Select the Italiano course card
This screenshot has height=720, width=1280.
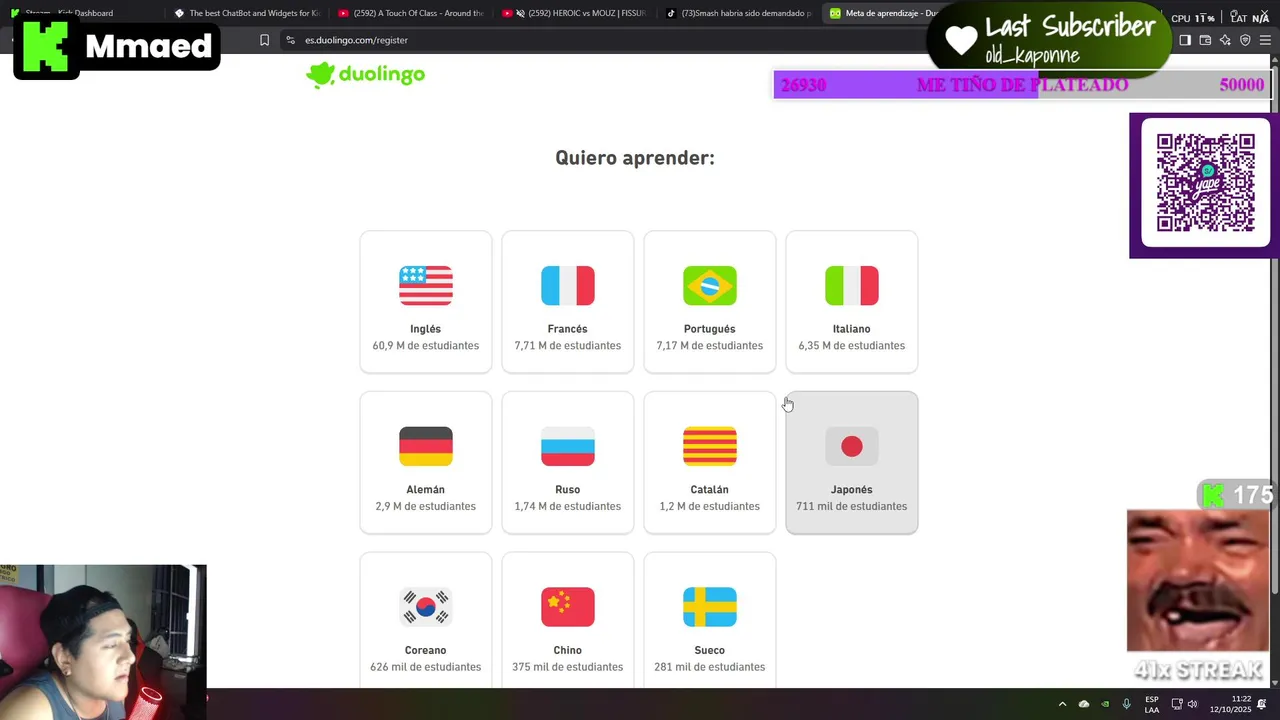(852, 302)
